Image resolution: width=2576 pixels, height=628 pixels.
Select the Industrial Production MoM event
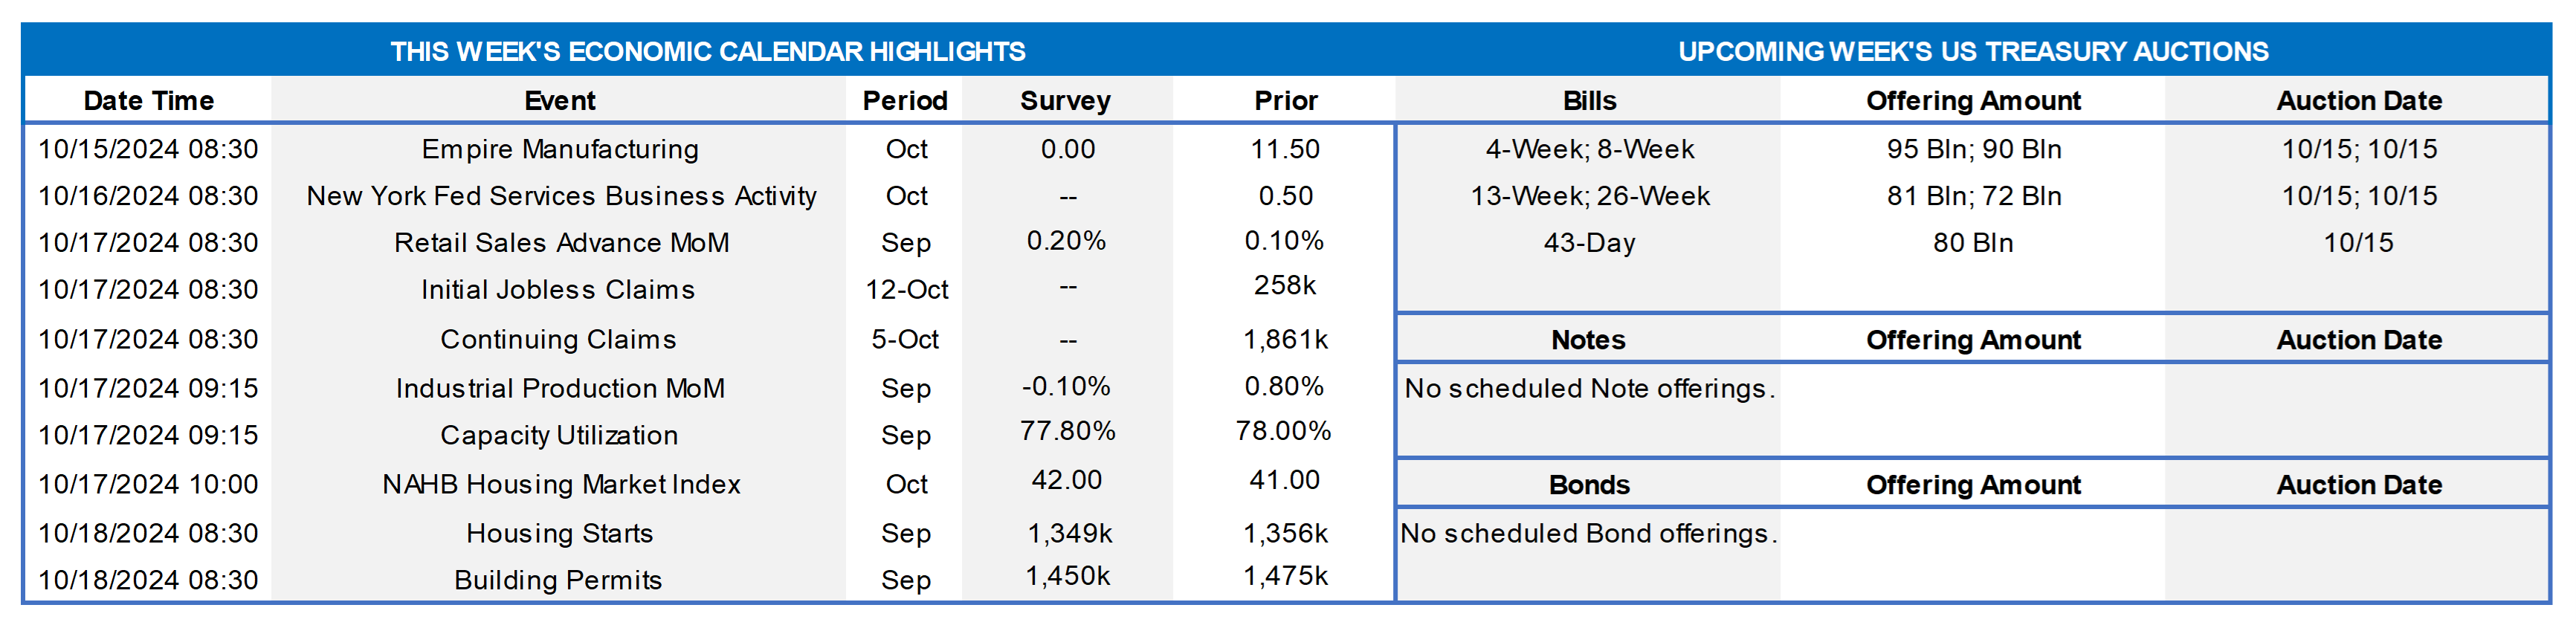[560, 388]
